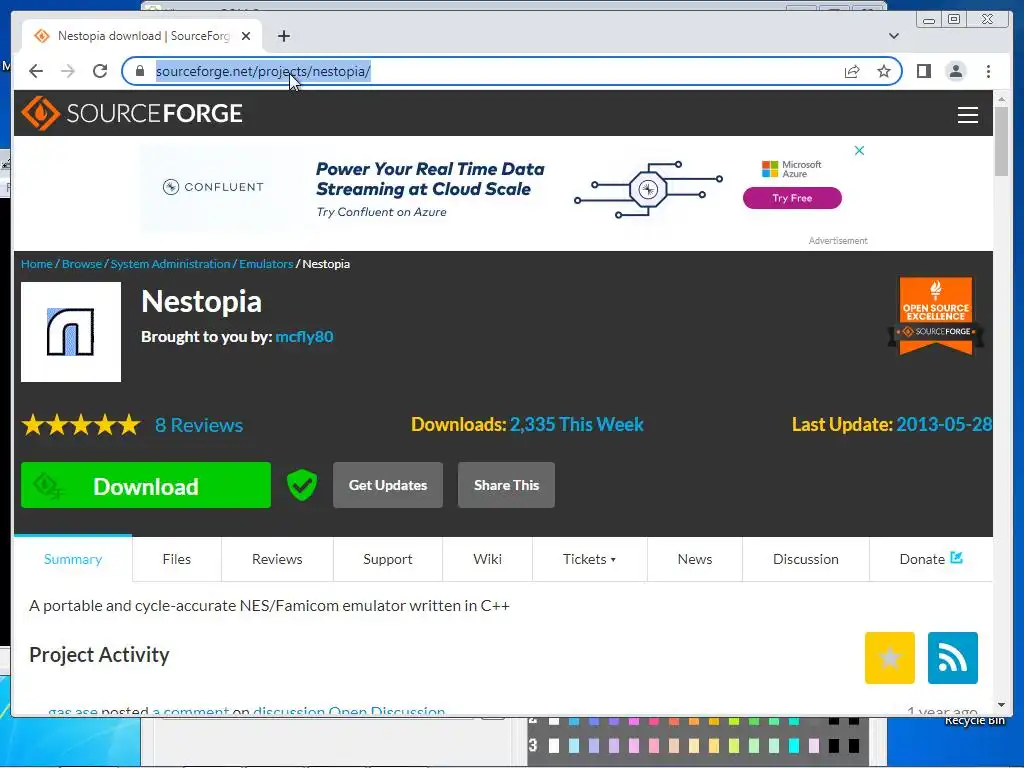Switch to the Reviews tab
The height and width of the screenshot is (768, 1024).
pyautogui.click(x=277, y=559)
